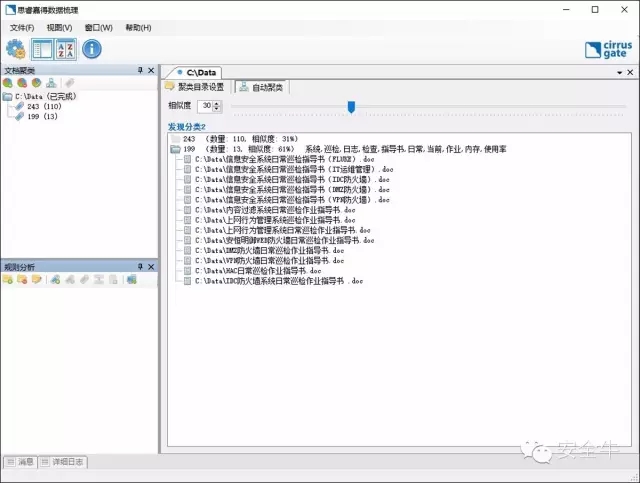Select file IDC防火墙系统日常巡检作业指导书 .doc
Image resolution: width=640 pixels, height=483 pixels.
(x=279, y=281)
